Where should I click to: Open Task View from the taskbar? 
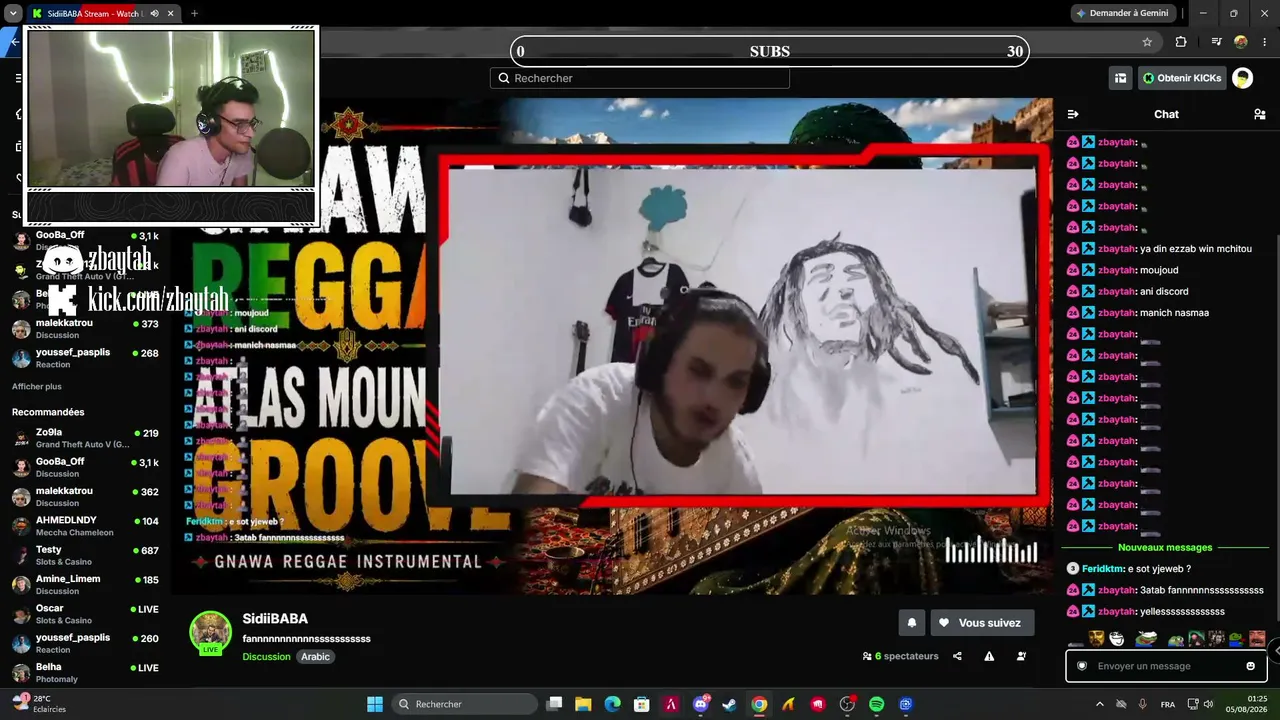tap(554, 704)
